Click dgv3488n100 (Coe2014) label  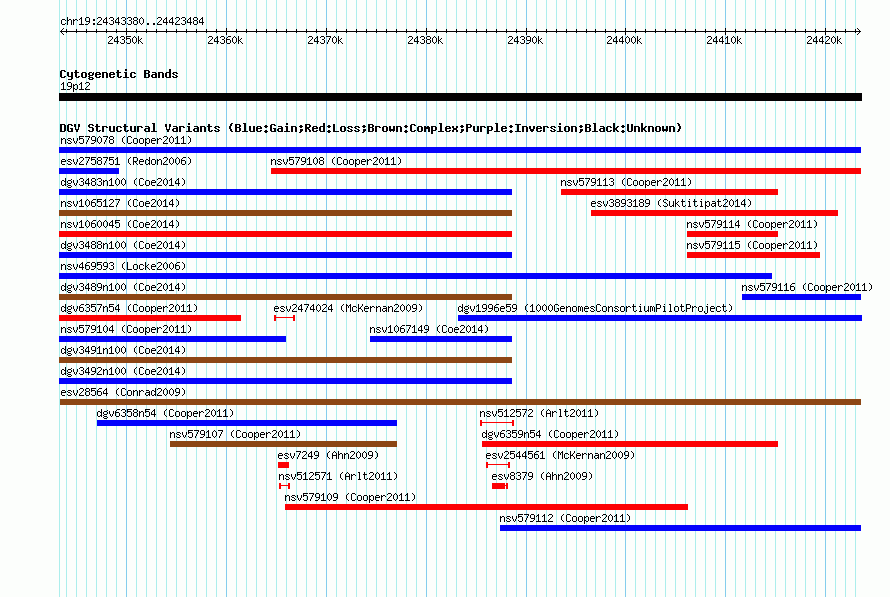pyautogui.click(x=123, y=245)
